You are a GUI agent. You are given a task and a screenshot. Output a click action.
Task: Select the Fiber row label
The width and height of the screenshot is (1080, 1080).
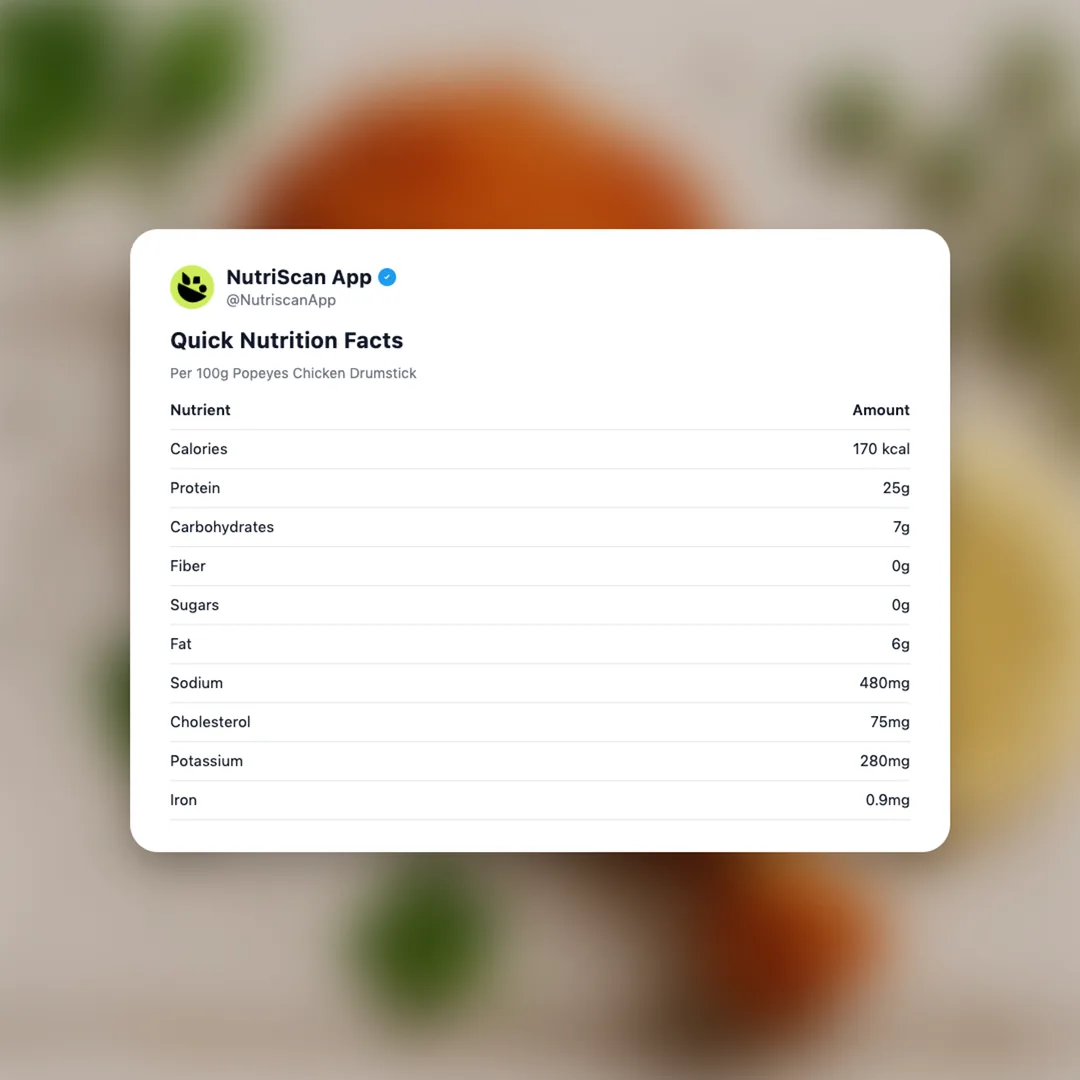pyautogui.click(x=188, y=566)
